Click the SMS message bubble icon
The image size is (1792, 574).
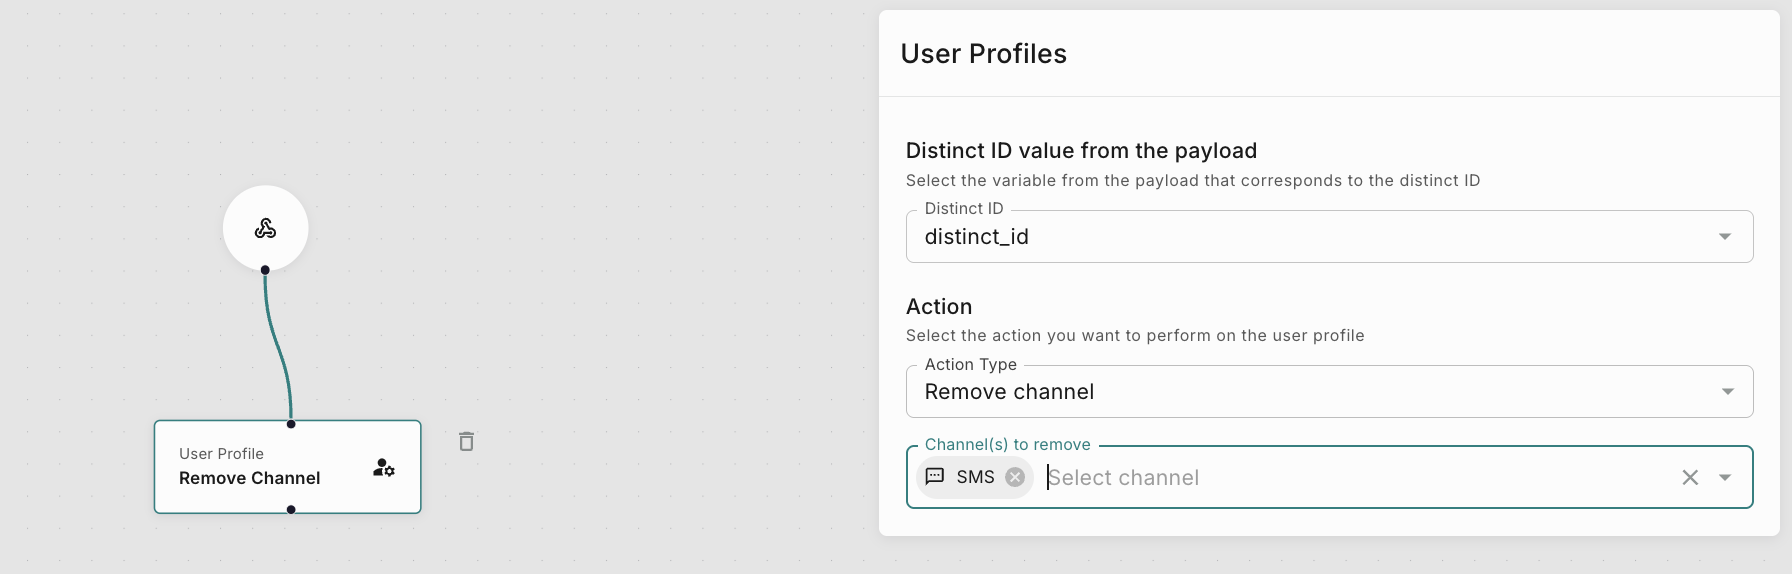click(x=935, y=477)
